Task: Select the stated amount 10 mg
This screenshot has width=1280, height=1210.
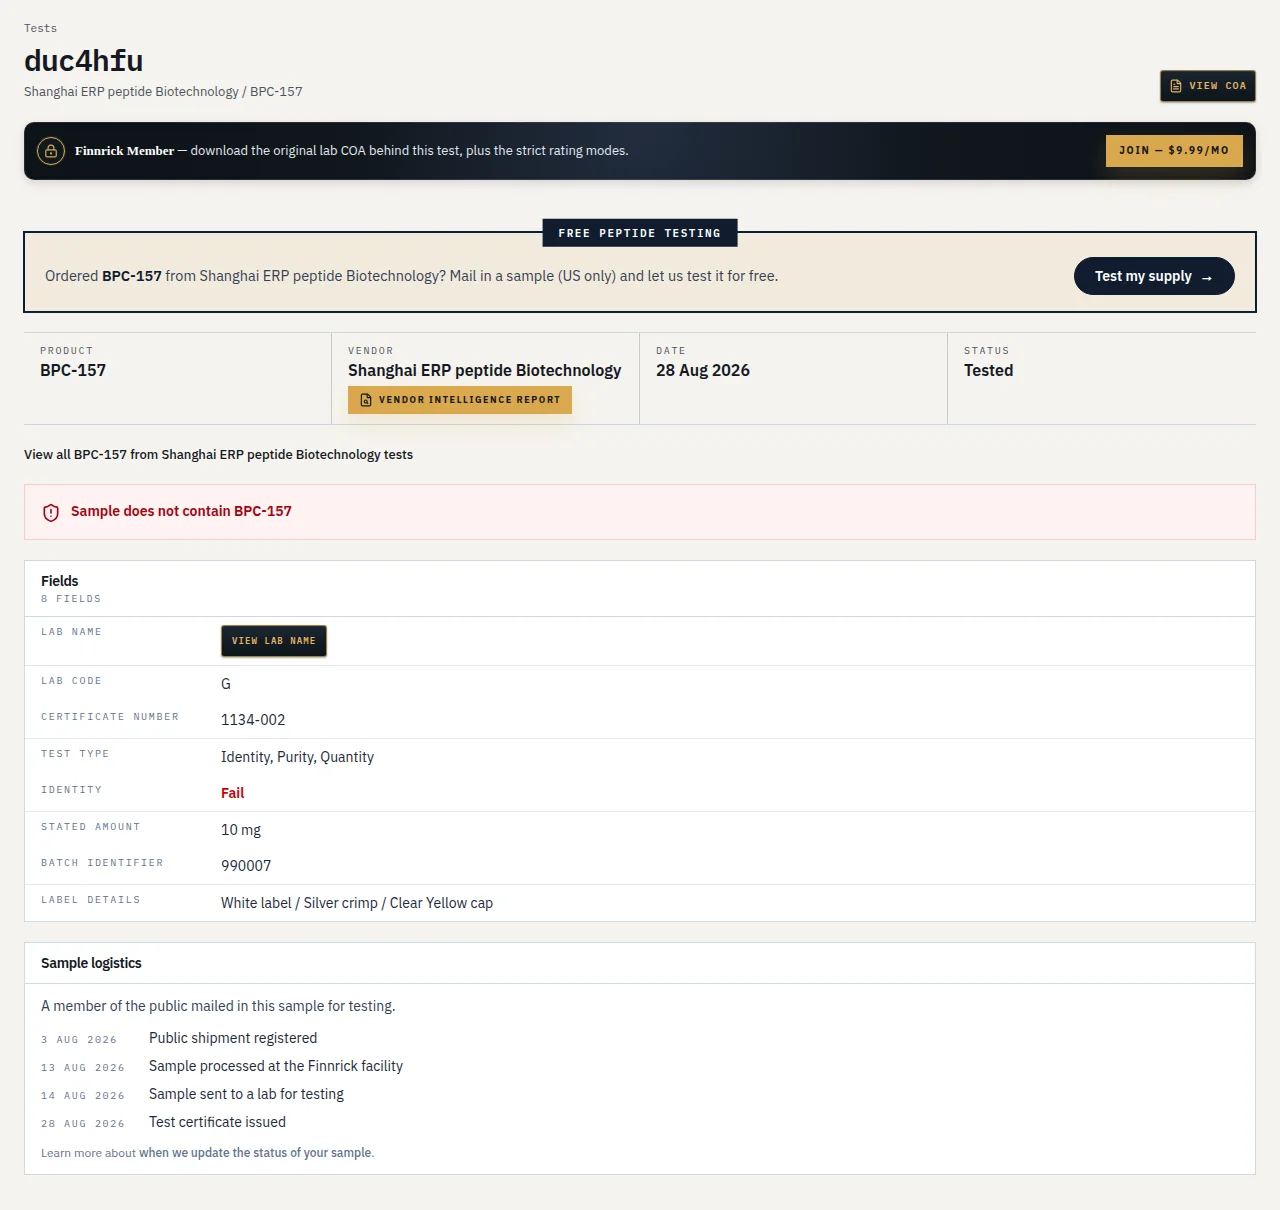Action: coord(241,830)
